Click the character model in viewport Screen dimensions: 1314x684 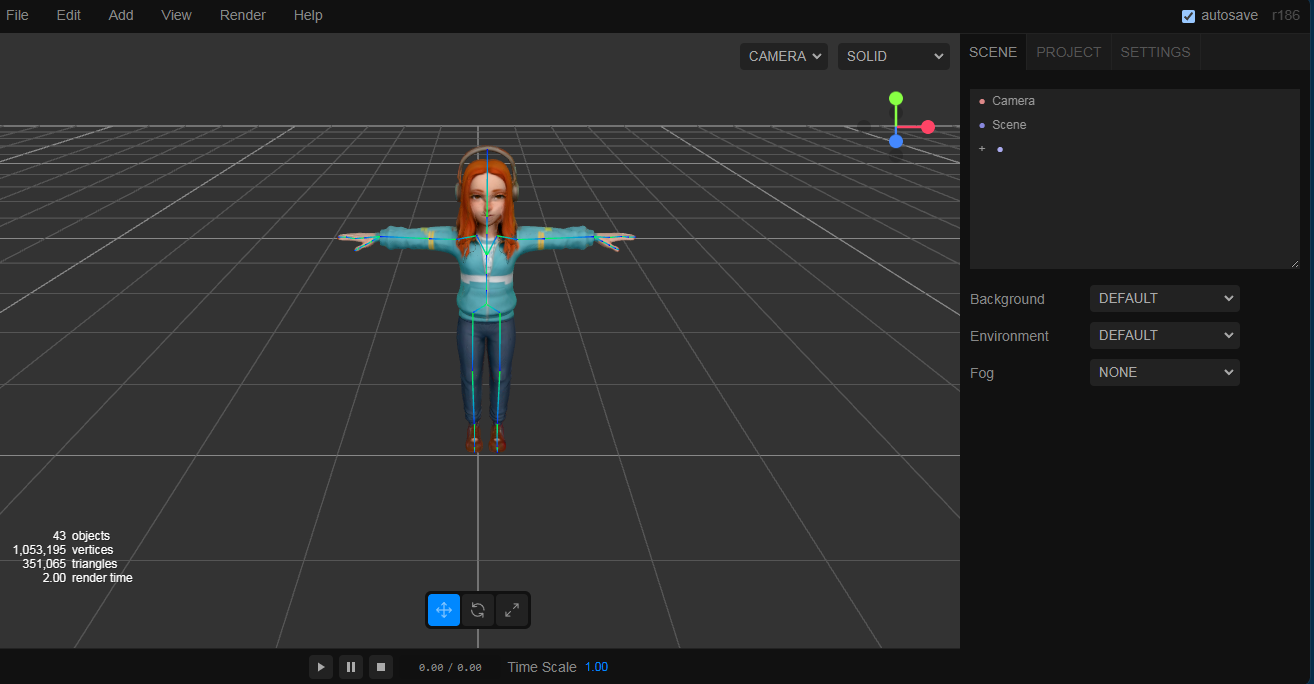(x=486, y=300)
